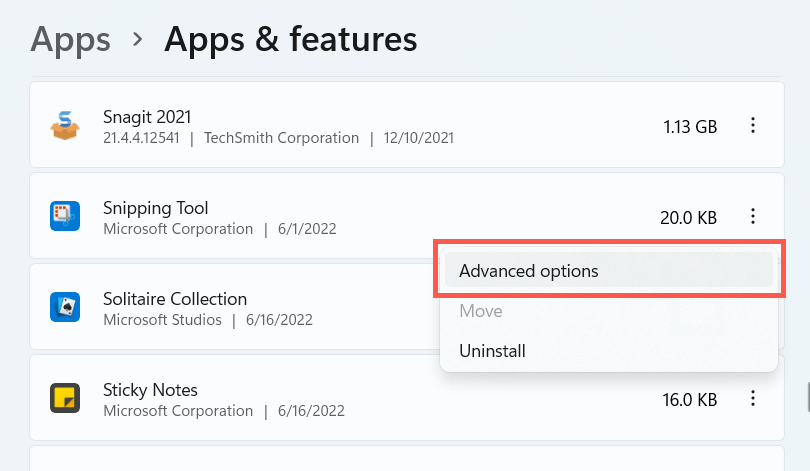
Task: Open the three-dot menu for Snagit 2021
Action: [x=753, y=126]
